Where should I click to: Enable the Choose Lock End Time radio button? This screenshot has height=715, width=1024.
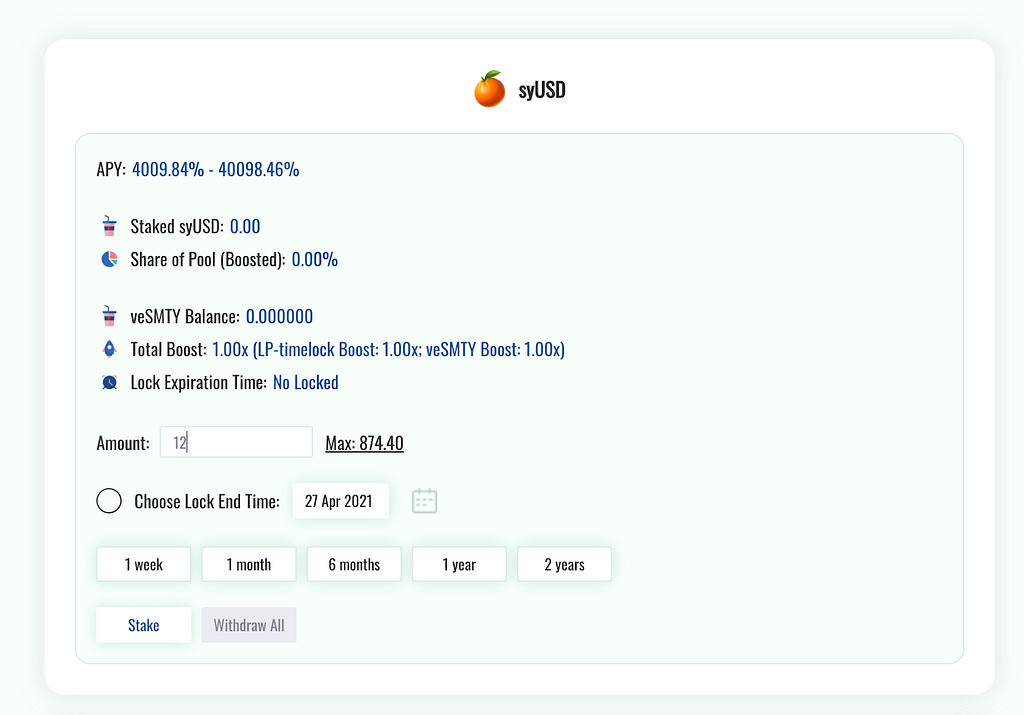[109, 501]
